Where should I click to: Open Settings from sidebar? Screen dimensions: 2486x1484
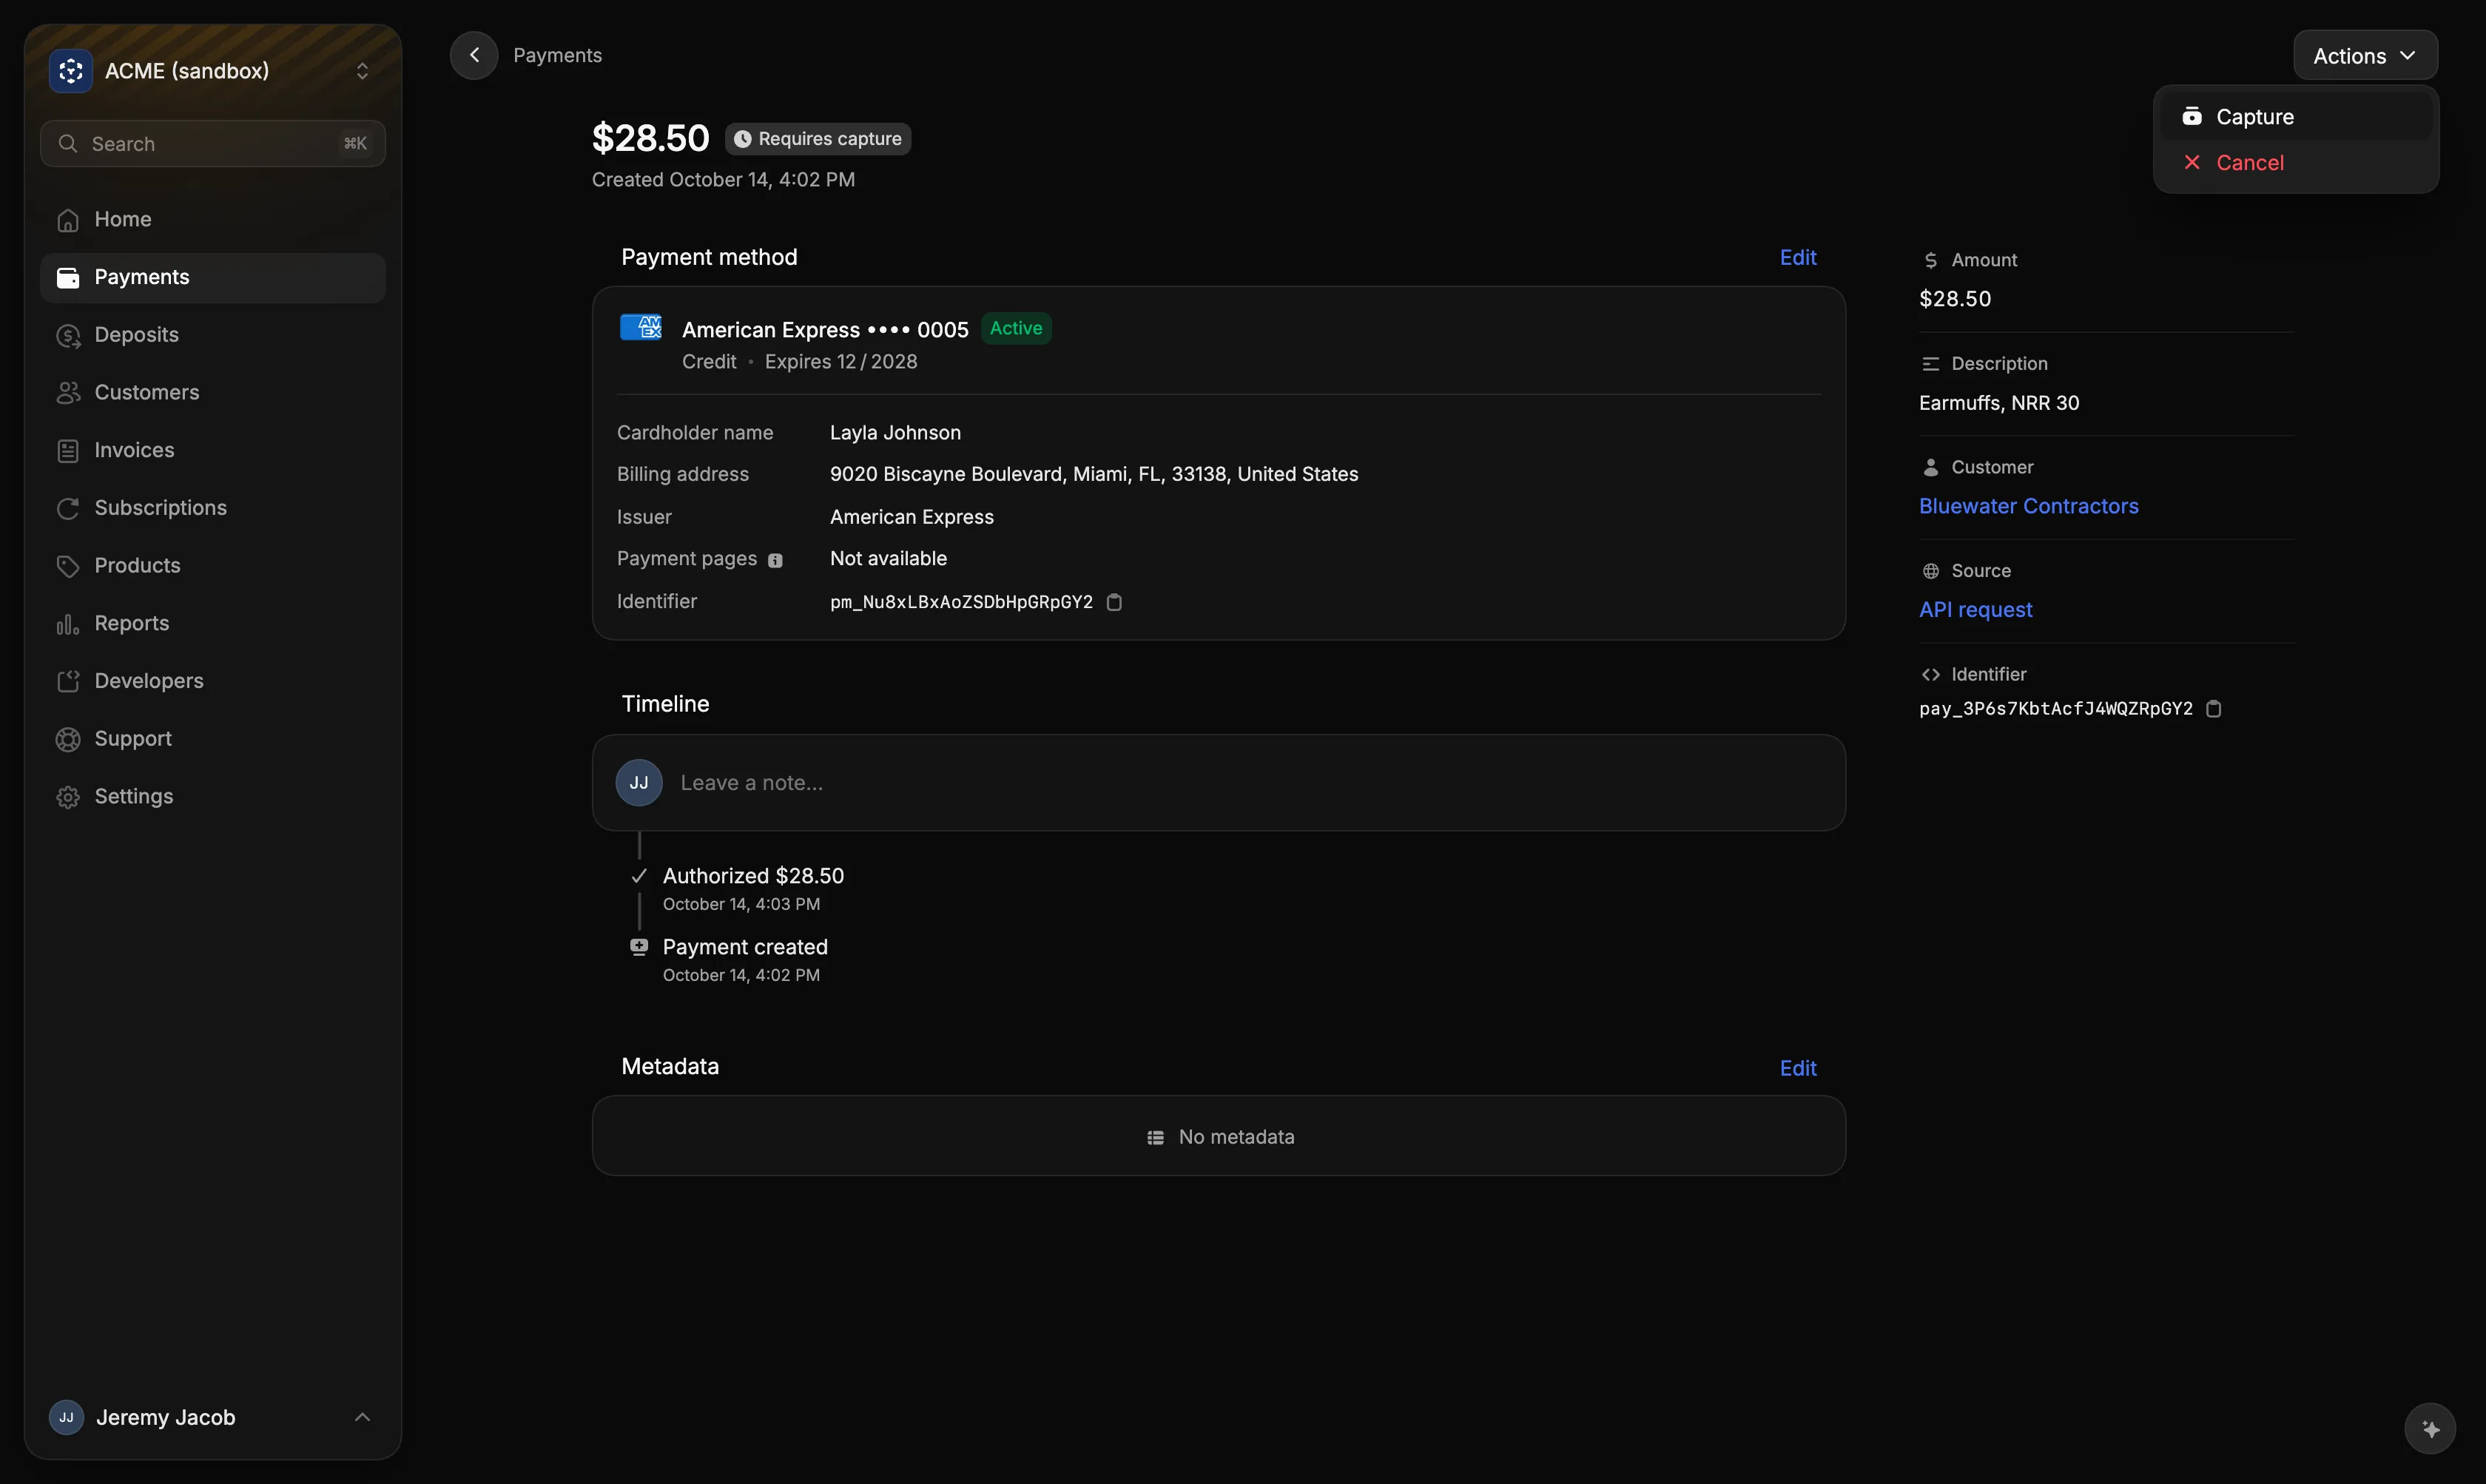pos(212,796)
